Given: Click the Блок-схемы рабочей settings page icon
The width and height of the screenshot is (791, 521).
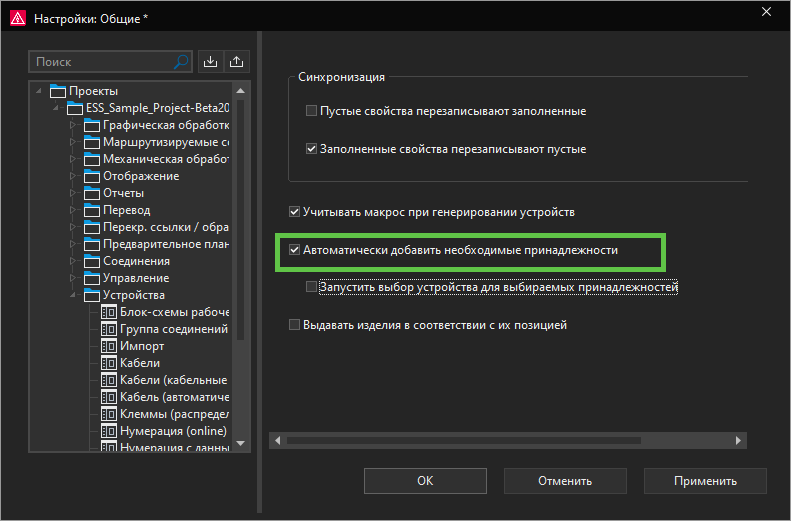Looking at the screenshot, I should 109,312.
